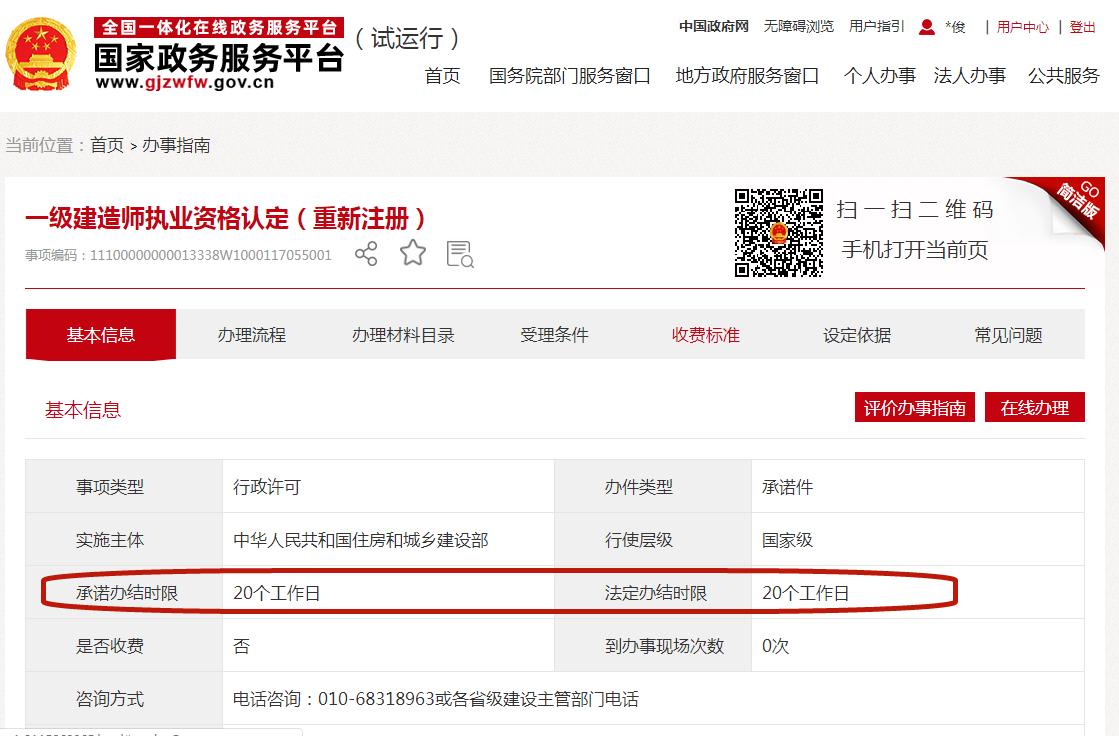Image resolution: width=1119 pixels, height=736 pixels.
Task: Click the user avatar icon beside *俊
Action: [x=925, y=26]
